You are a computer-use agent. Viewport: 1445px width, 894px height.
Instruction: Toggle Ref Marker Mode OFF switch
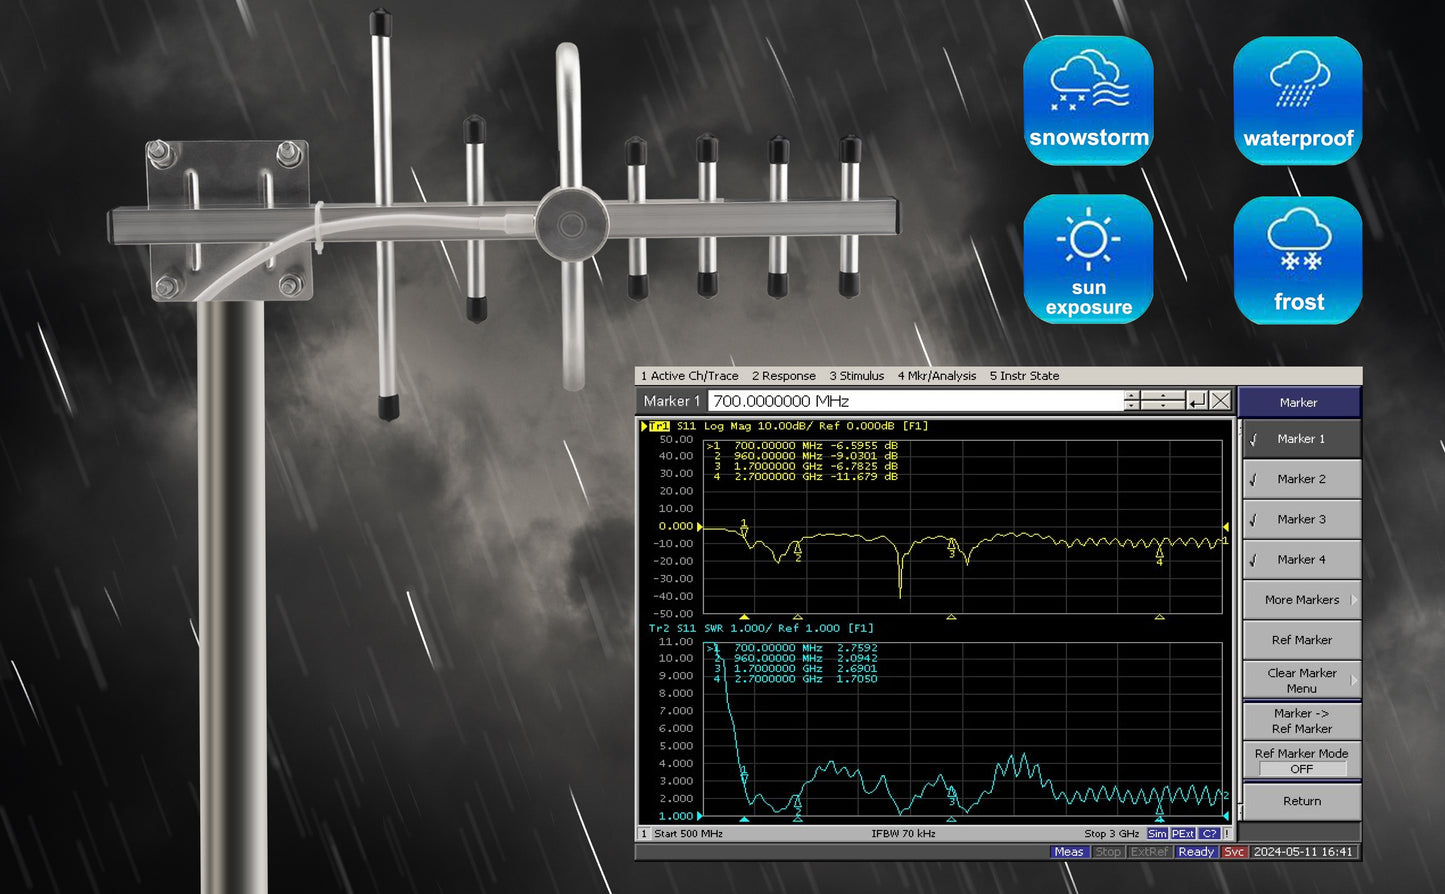1301,769
